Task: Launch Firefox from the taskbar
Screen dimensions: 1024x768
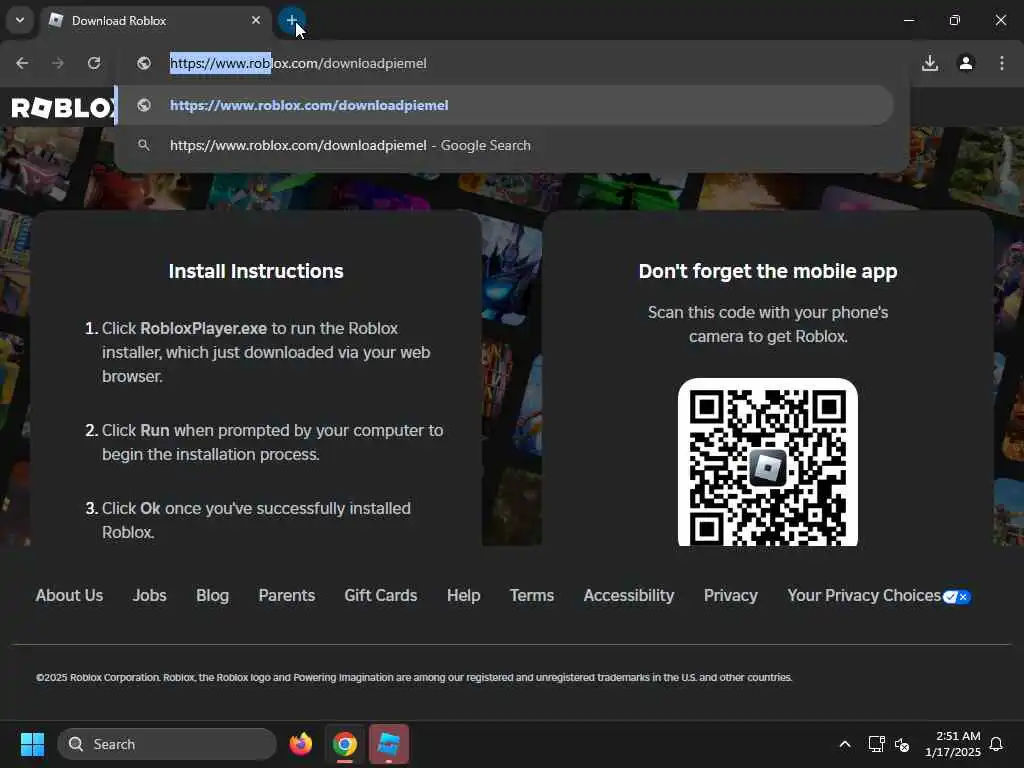Action: pos(300,744)
